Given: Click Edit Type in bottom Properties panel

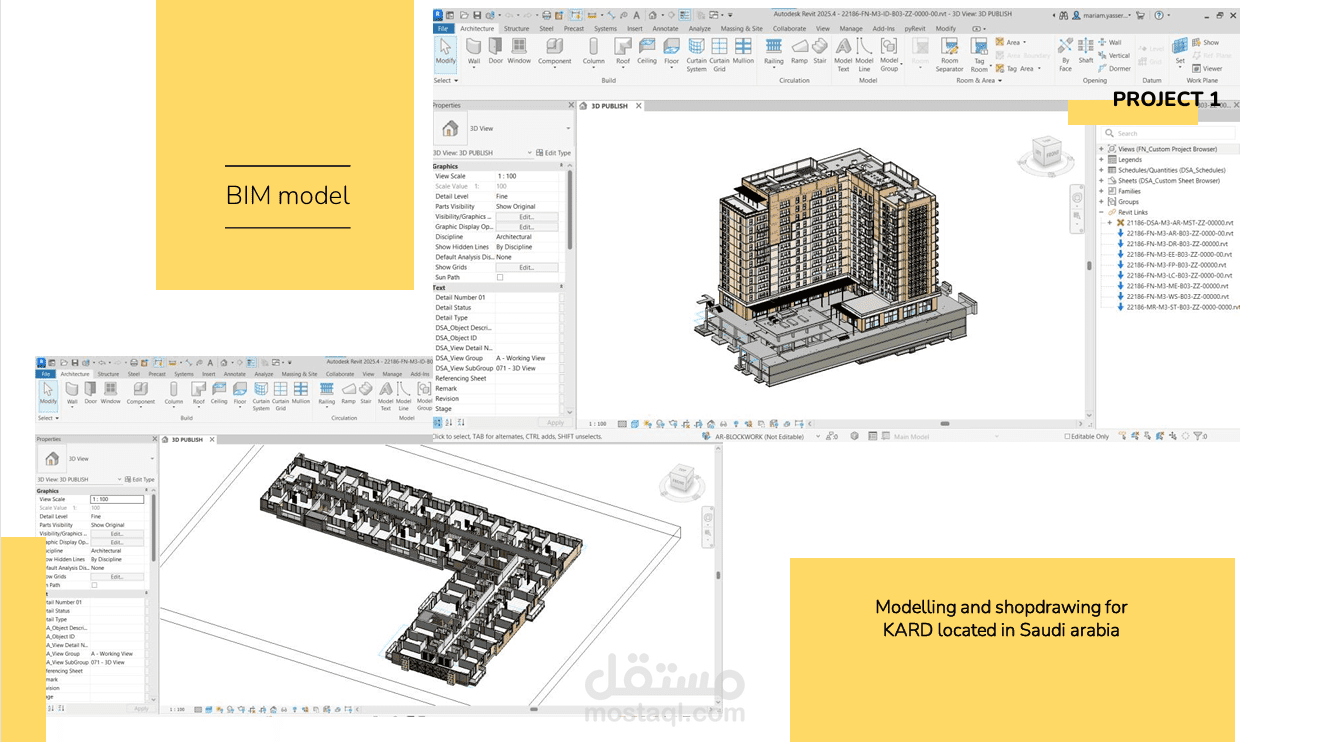Looking at the screenshot, I should point(140,479).
